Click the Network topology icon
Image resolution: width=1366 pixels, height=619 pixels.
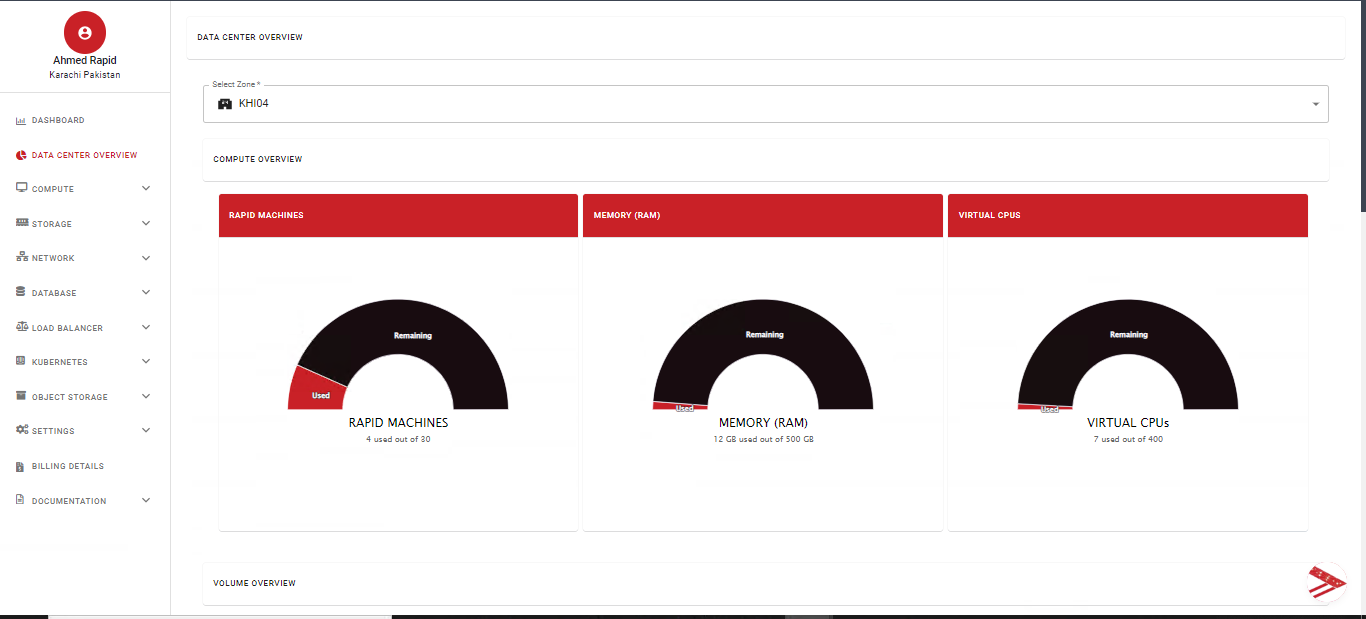[21, 257]
